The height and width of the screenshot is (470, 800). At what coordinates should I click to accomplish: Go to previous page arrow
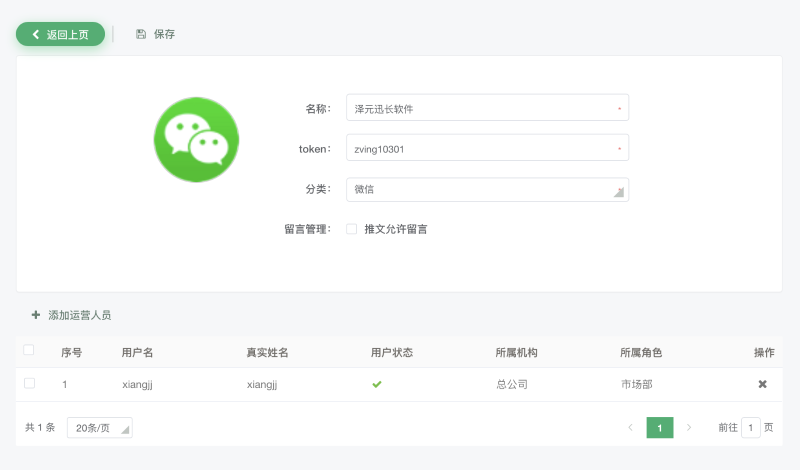point(631,428)
